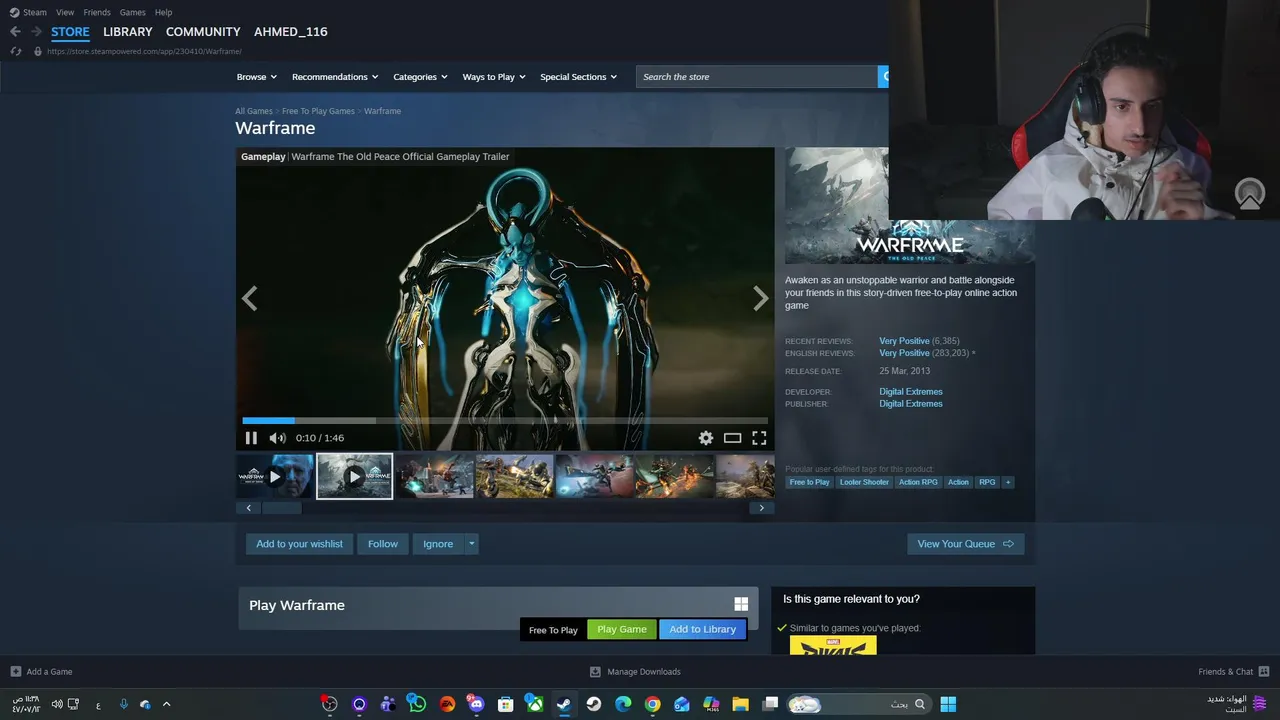Image resolution: width=1280 pixels, height=720 pixels.
Task: Open the View menu
Action: click(x=65, y=12)
